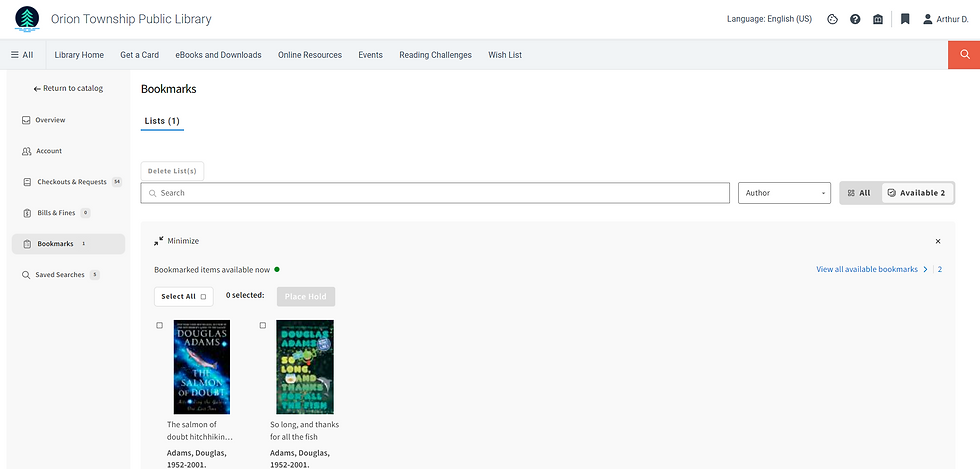Click the Orion Township Public Library title

click(131, 19)
